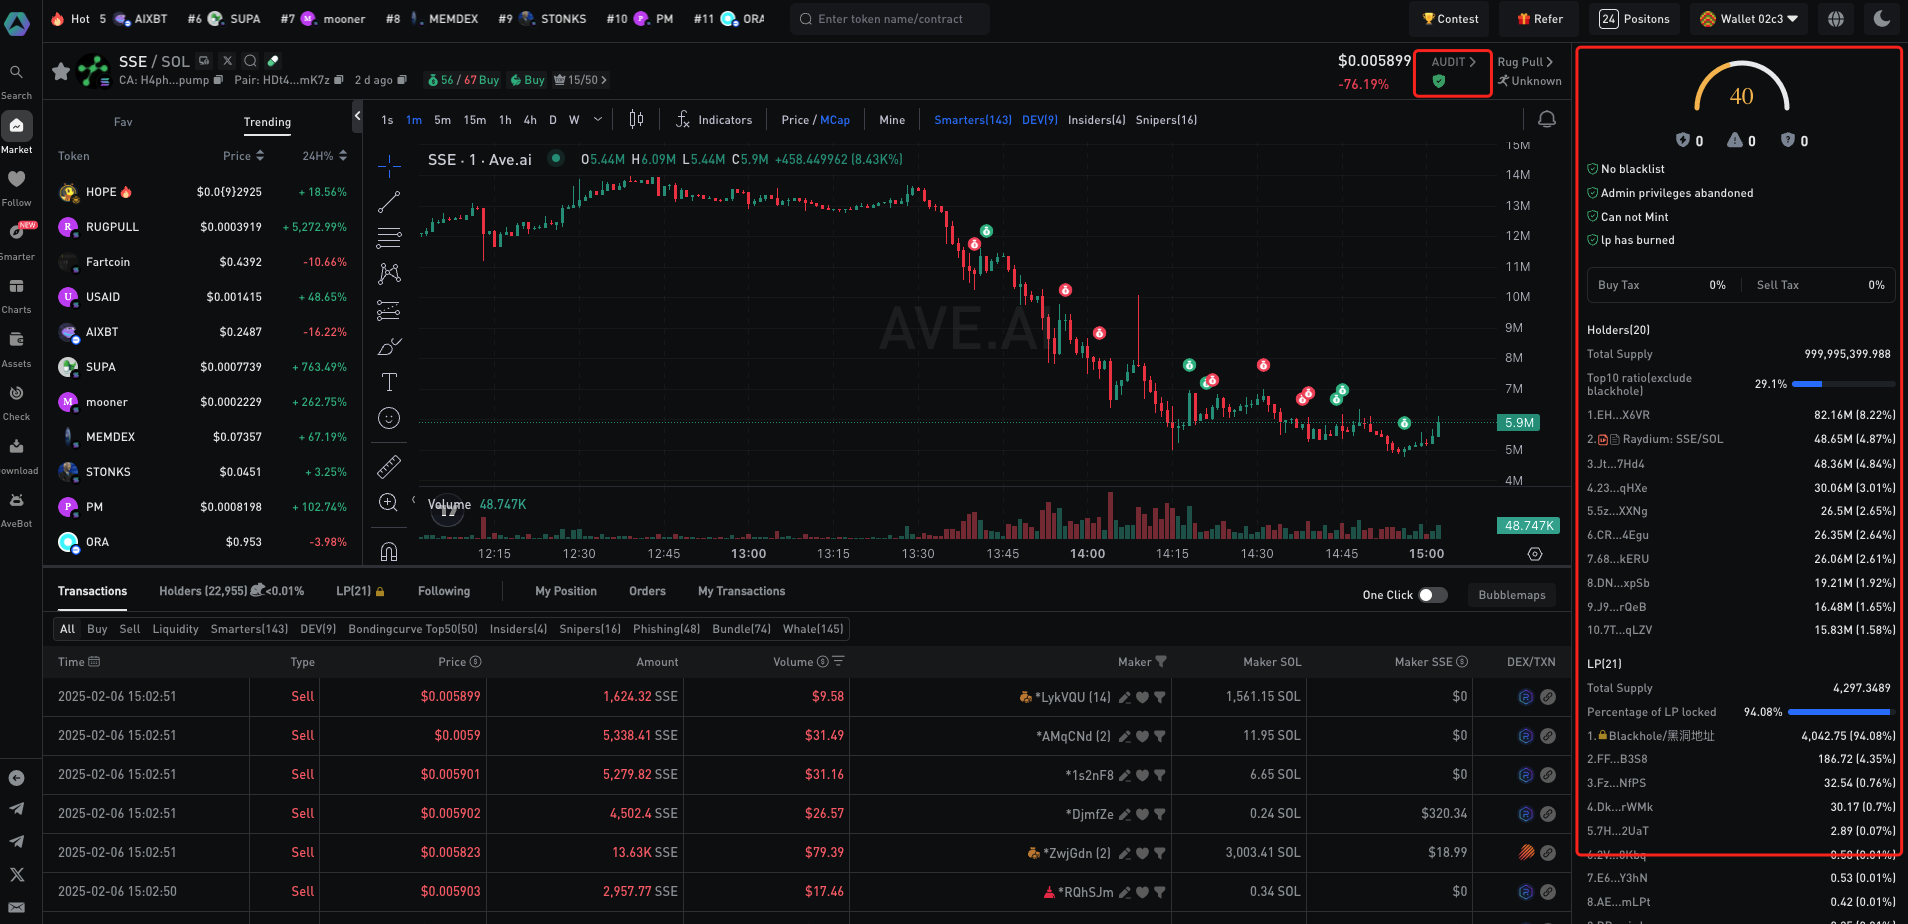Open the Contest button
This screenshot has width=1908, height=924.
tap(1449, 19)
